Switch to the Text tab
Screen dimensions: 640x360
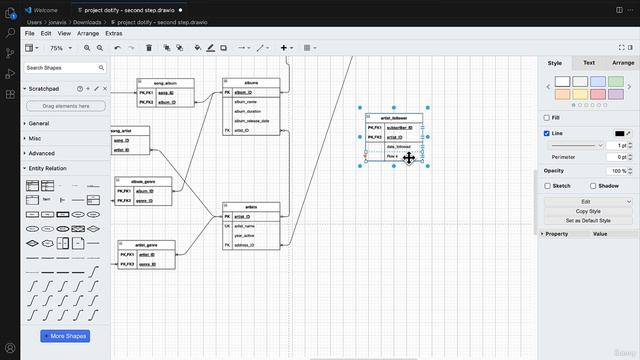tap(589, 63)
